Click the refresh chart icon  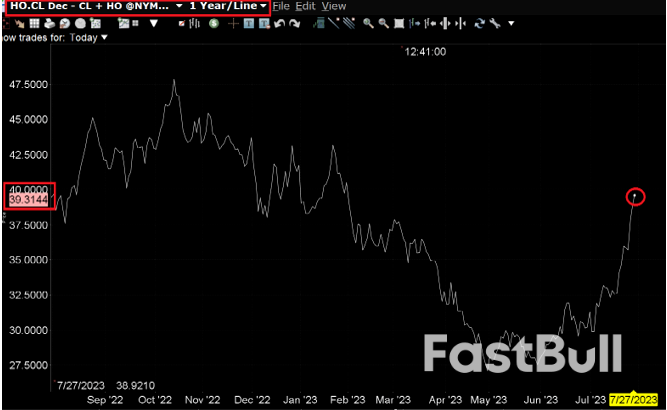[x=479, y=23]
